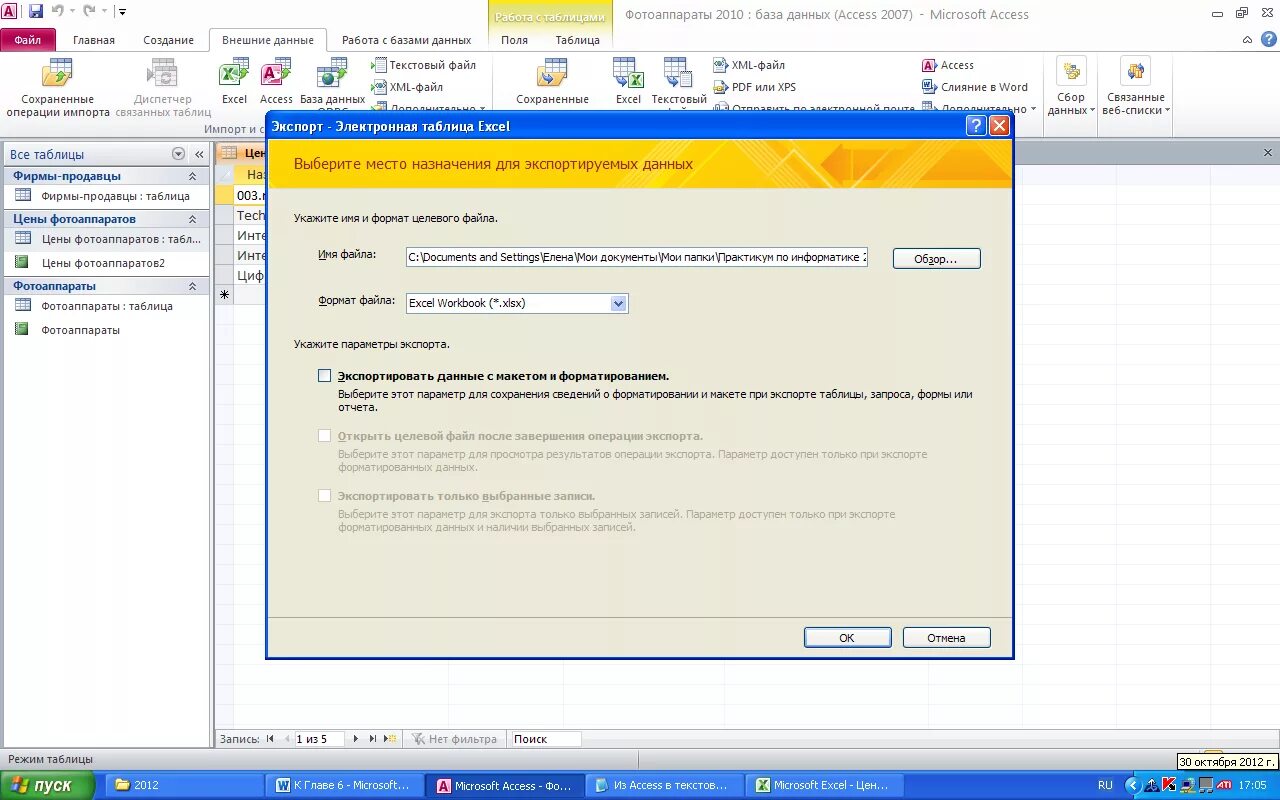Click the current record number box

(x=318, y=739)
